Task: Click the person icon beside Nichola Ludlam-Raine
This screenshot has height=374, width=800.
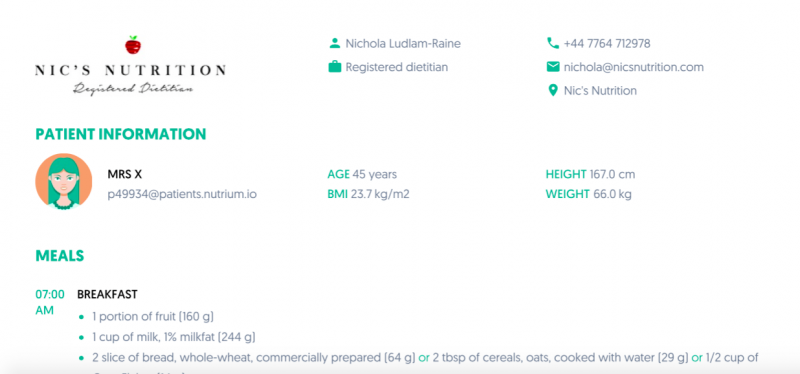Action: pos(335,43)
